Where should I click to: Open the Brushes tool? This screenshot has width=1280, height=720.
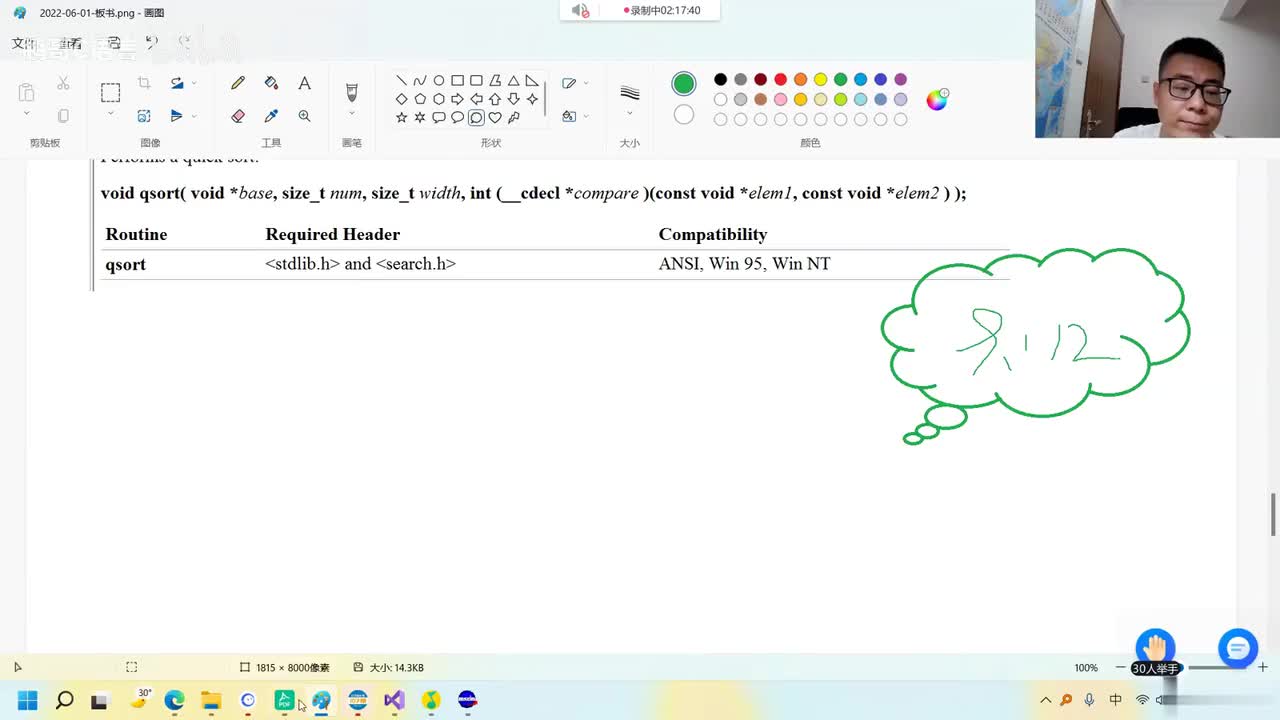coord(352,92)
